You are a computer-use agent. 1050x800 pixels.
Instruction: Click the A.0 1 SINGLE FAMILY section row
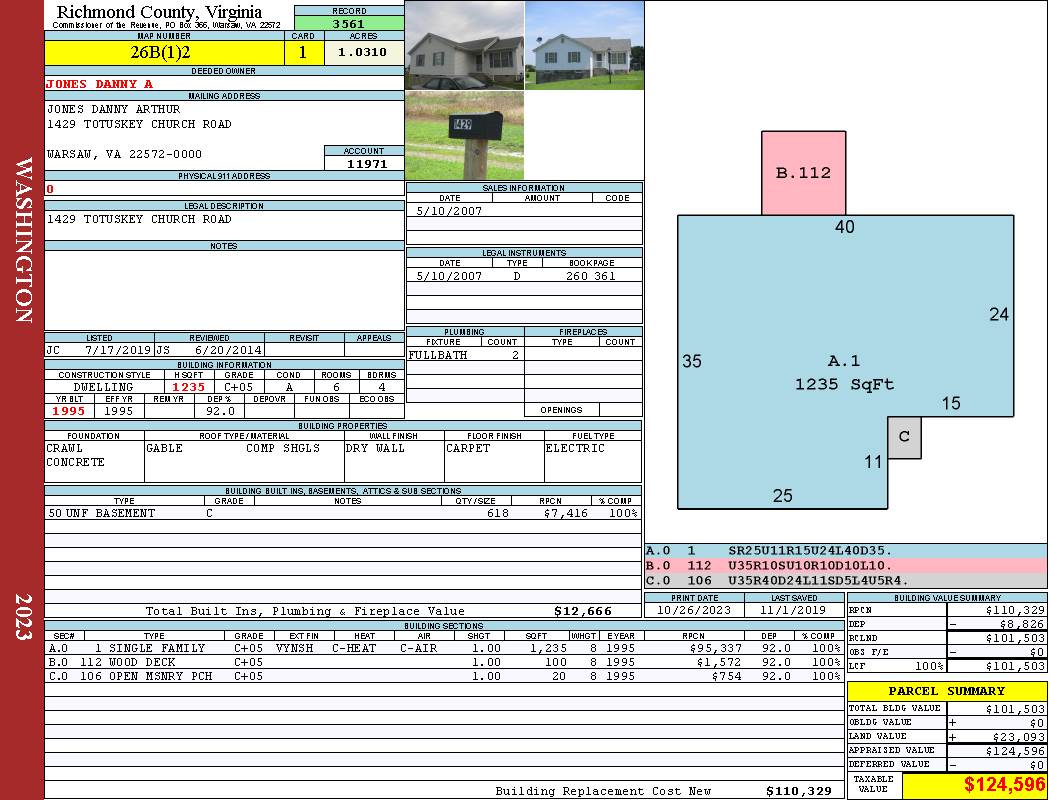(x=445, y=648)
